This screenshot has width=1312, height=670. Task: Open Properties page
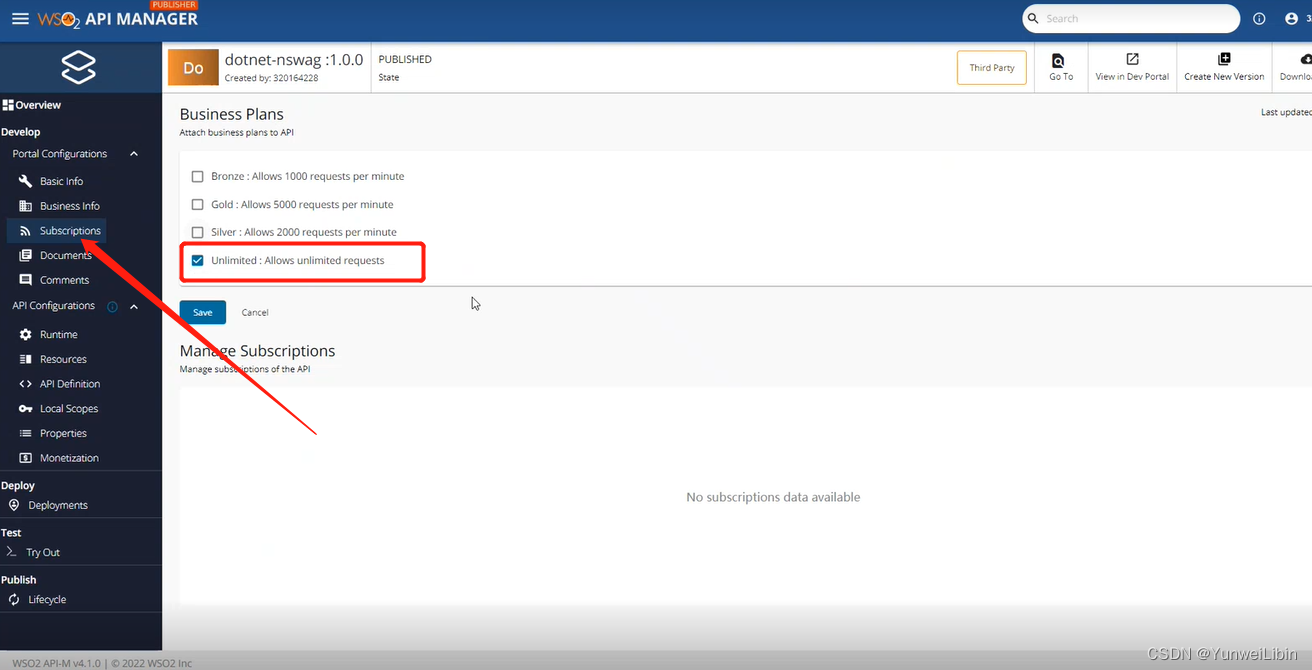(x=63, y=433)
